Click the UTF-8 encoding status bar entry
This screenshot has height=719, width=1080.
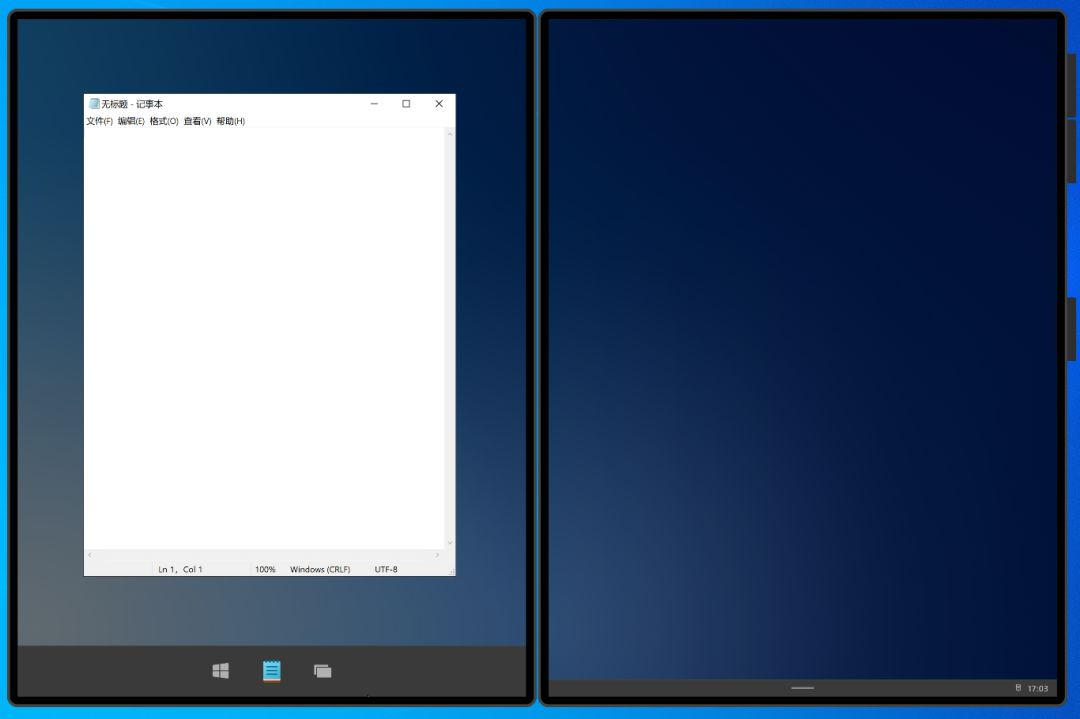pyautogui.click(x=386, y=570)
